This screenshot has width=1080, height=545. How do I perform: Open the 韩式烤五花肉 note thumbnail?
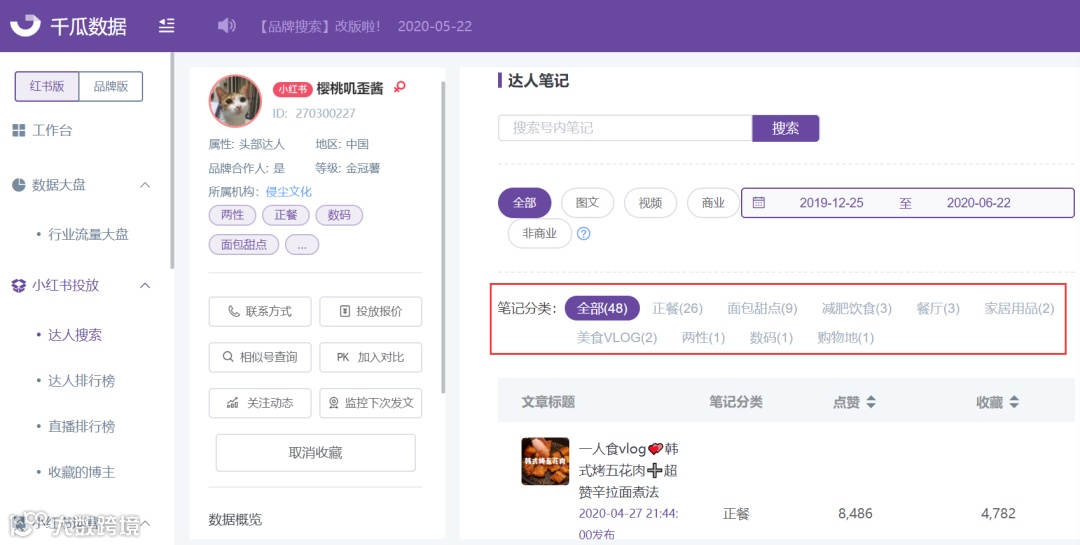coord(545,461)
